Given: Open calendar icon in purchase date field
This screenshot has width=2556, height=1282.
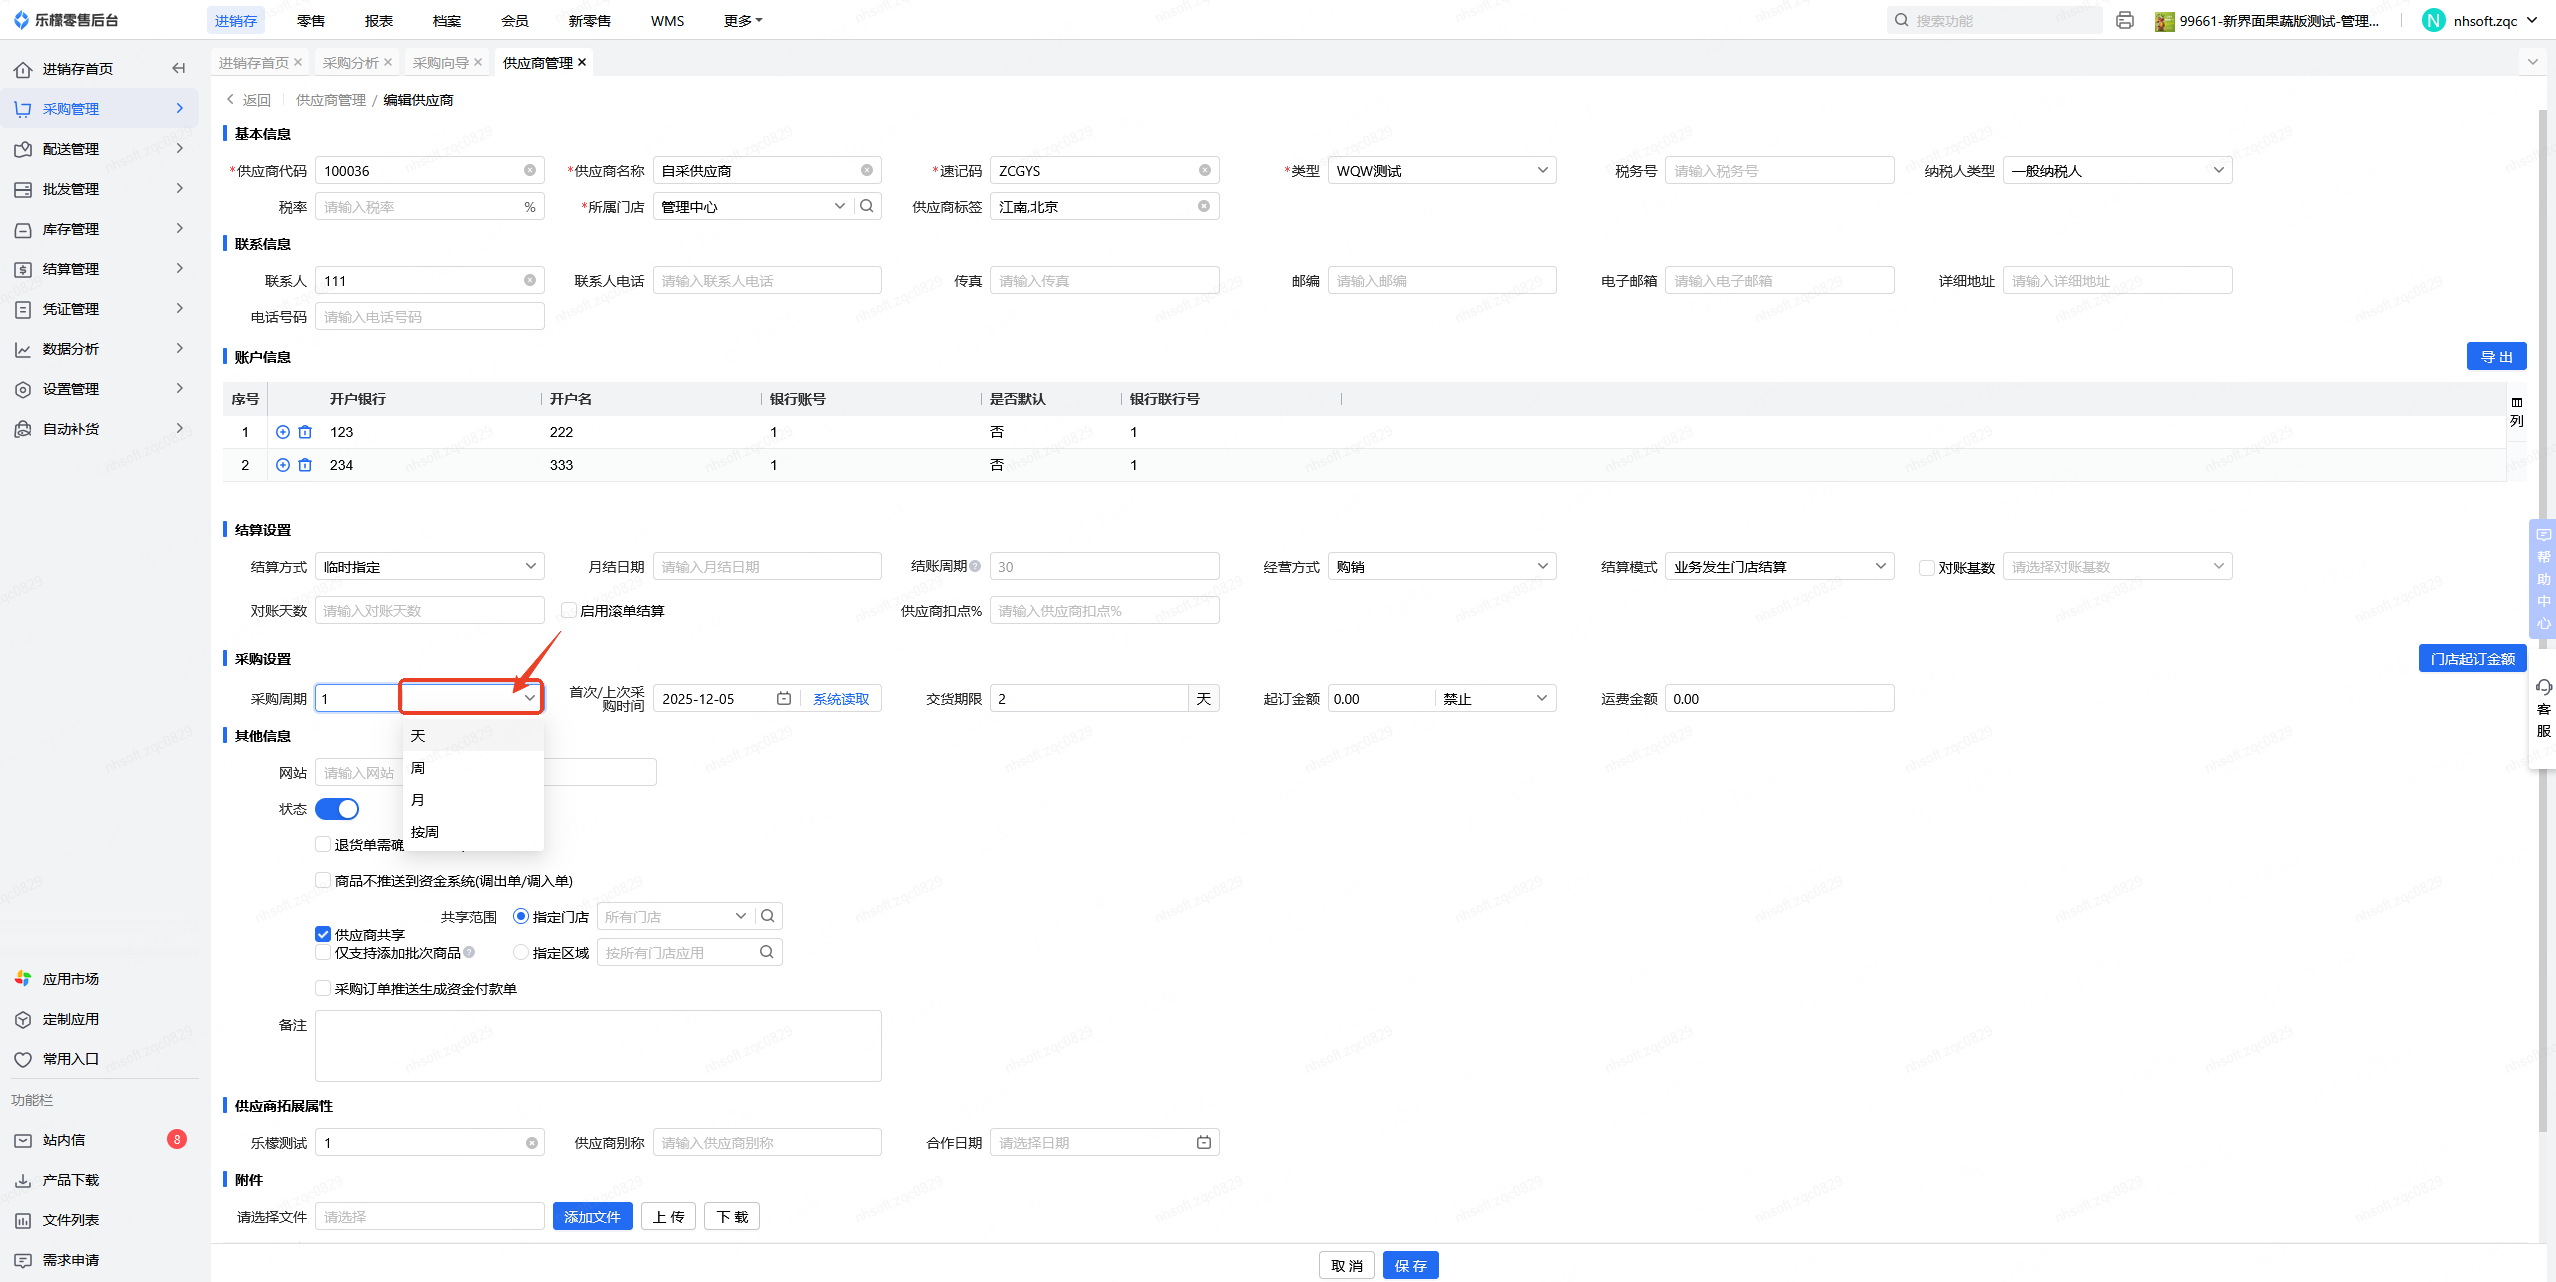Looking at the screenshot, I should [784, 698].
